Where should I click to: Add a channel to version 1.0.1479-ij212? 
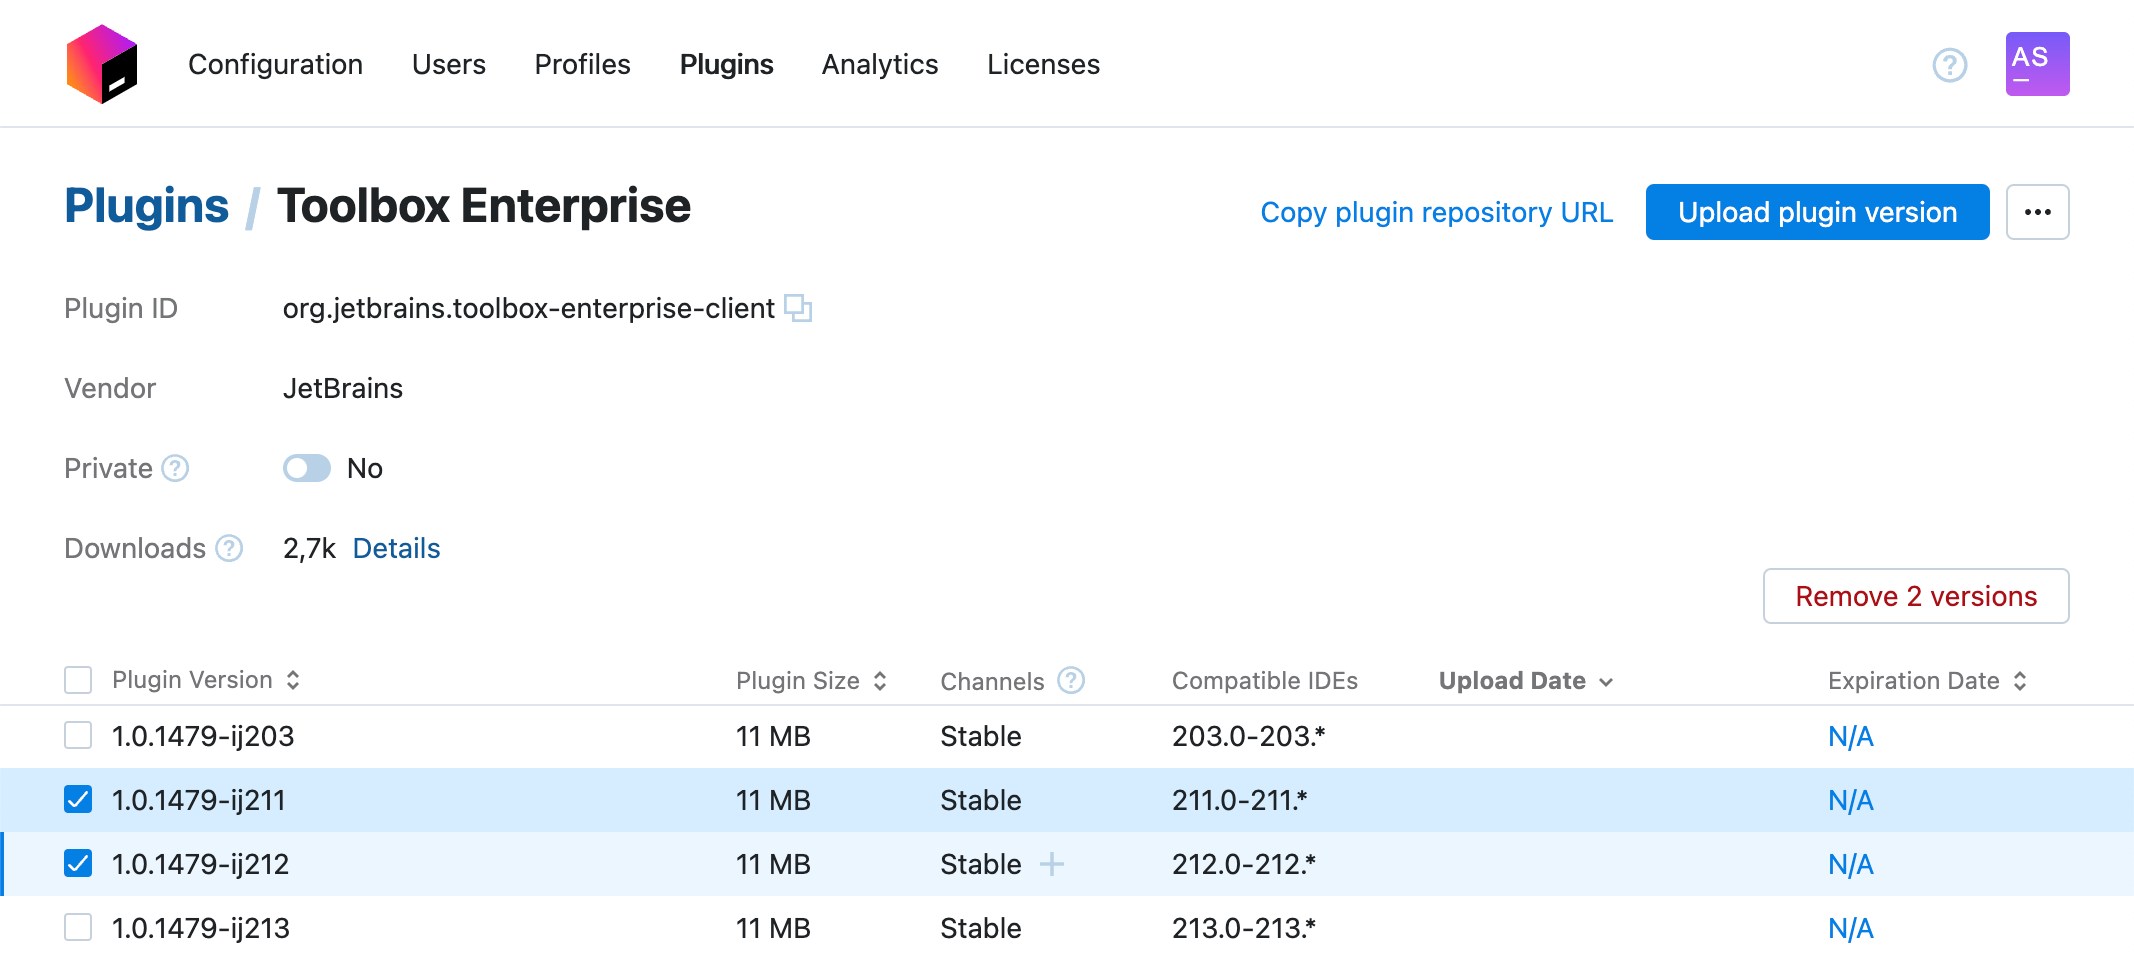(1051, 864)
